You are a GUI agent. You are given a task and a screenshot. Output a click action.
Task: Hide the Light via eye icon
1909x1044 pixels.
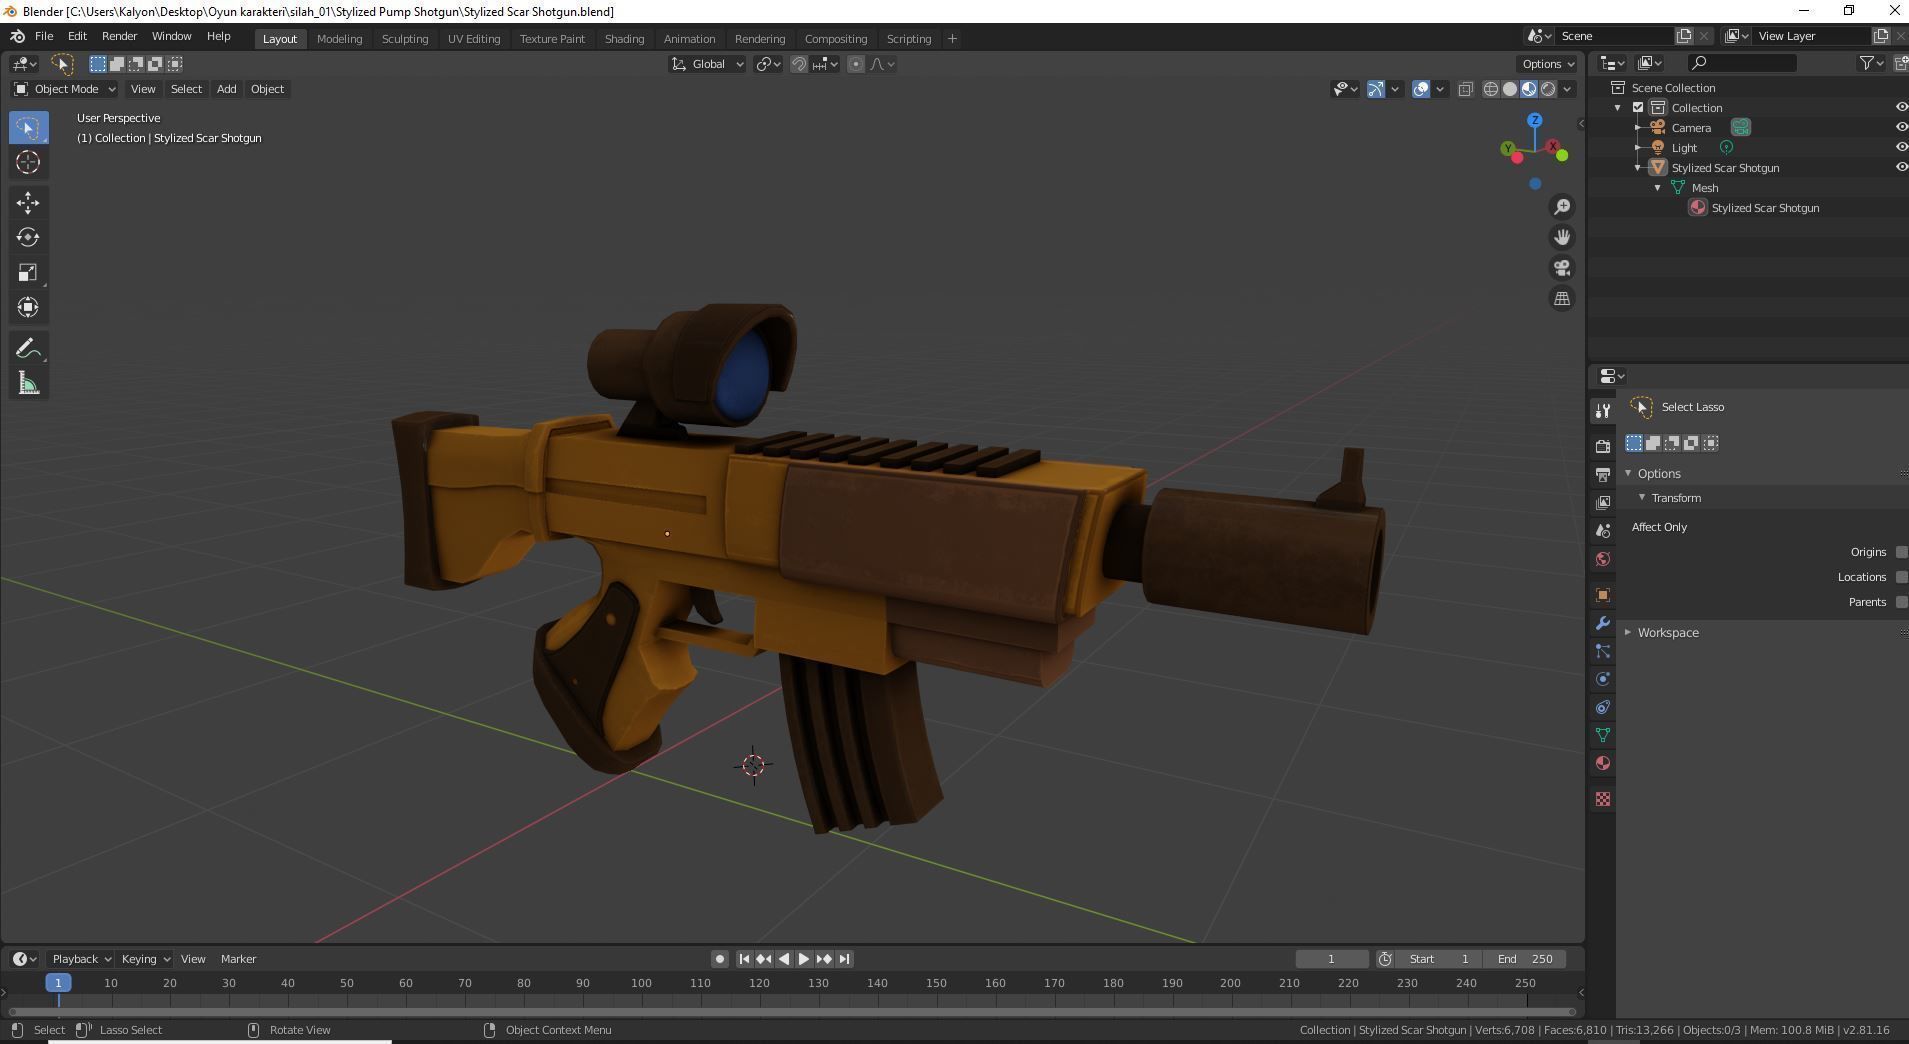(1901, 148)
